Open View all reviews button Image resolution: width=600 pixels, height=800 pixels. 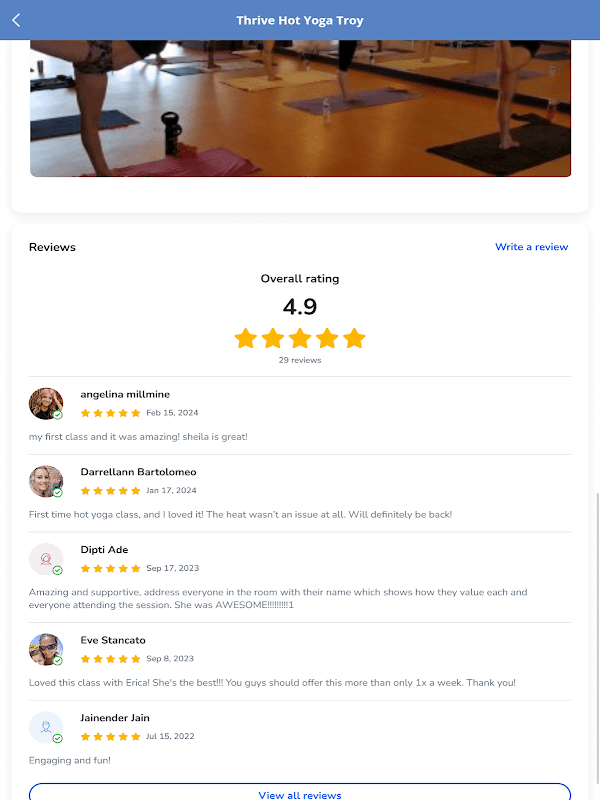point(300,791)
